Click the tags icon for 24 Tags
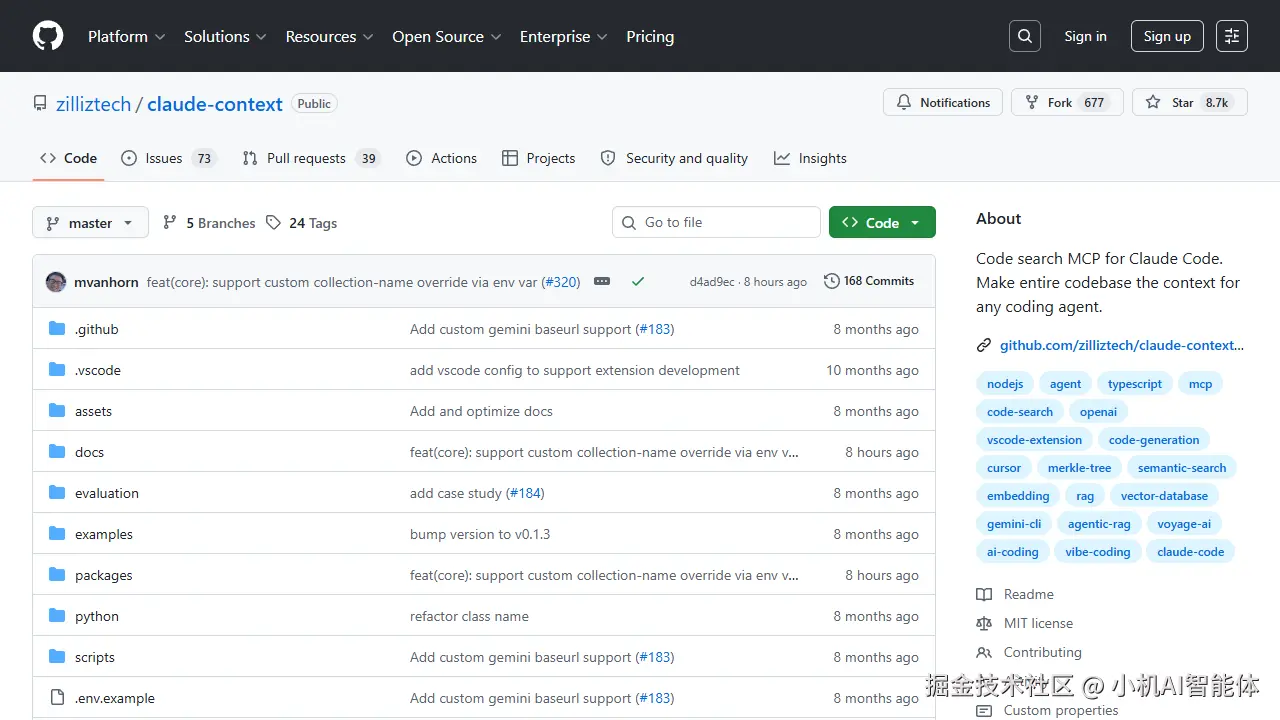 click(274, 223)
